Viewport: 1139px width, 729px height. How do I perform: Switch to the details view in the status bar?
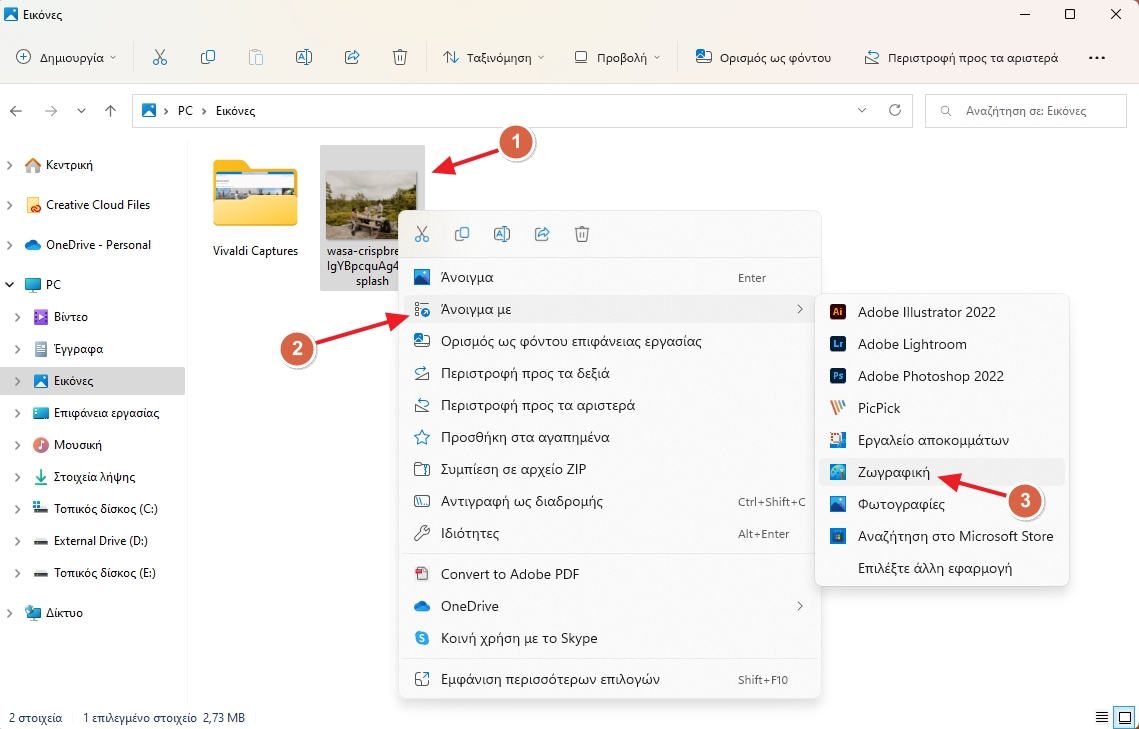coord(1101,717)
